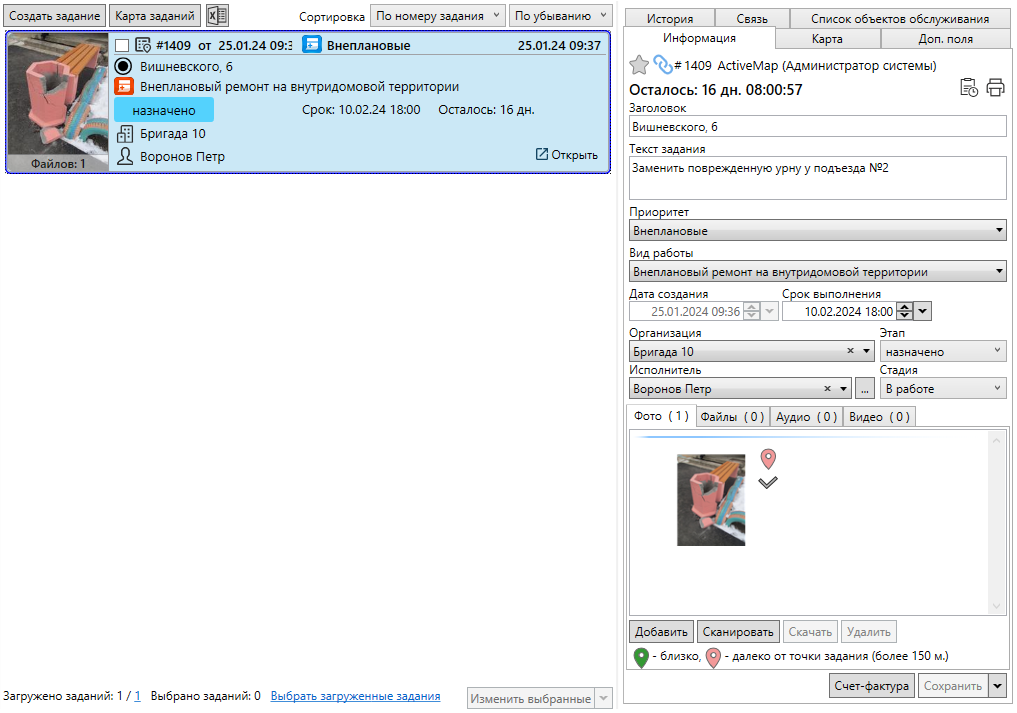Click the print icon in Information panel

[x=995, y=87]
